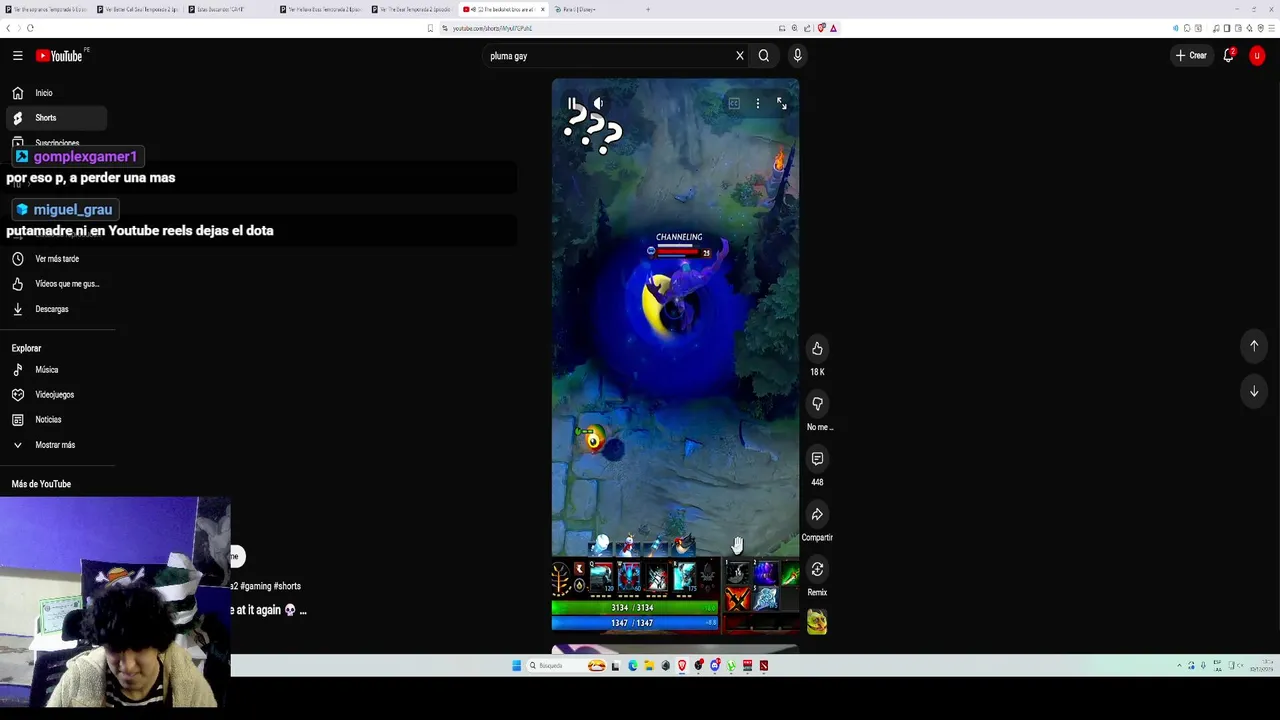Open Microsoft Edge from the taskbar

[633, 665]
